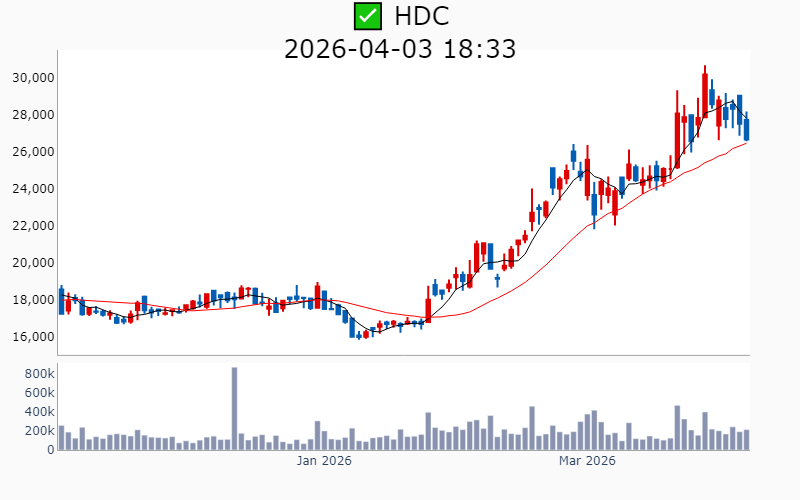Click the HDC ticker title
Viewport: 800px width, 500px height.
pyautogui.click(x=421, y=16)
